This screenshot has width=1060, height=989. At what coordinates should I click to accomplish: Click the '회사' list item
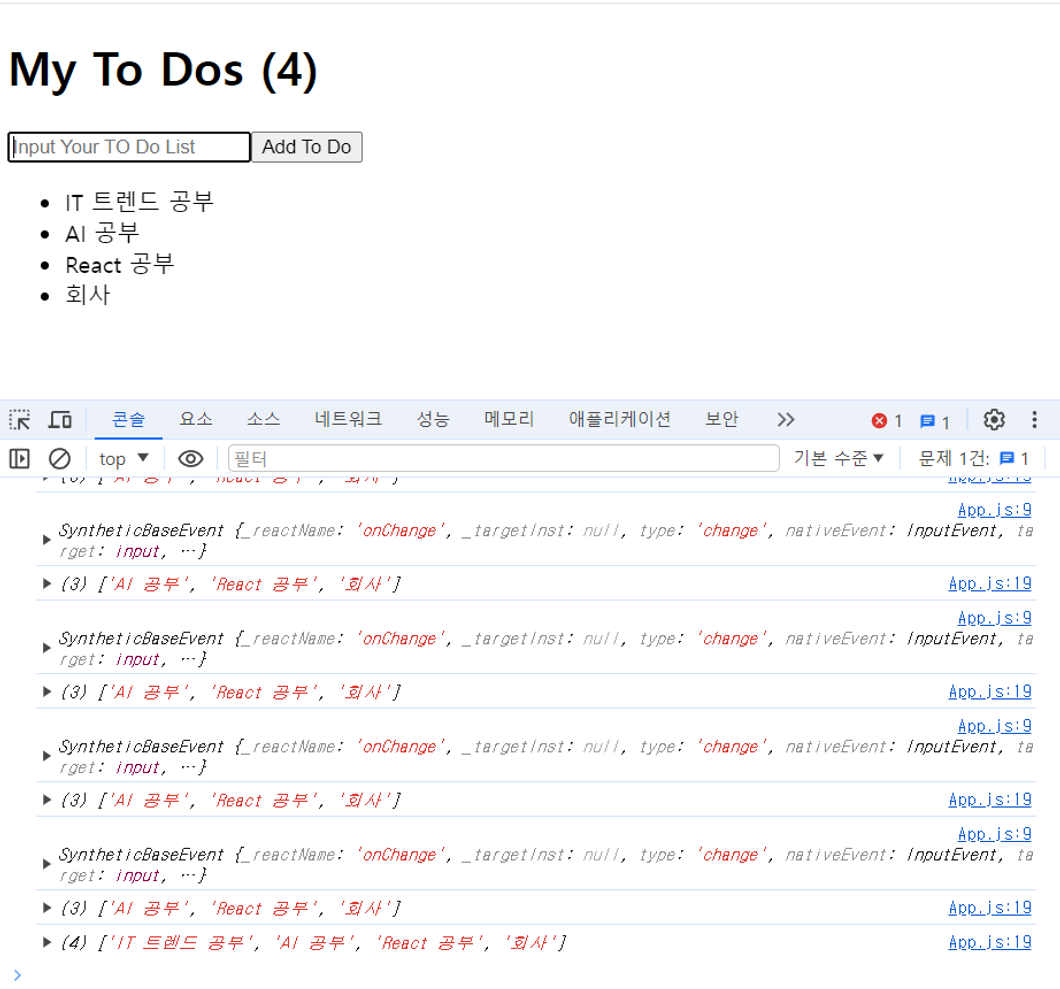[x=87, y=295]
